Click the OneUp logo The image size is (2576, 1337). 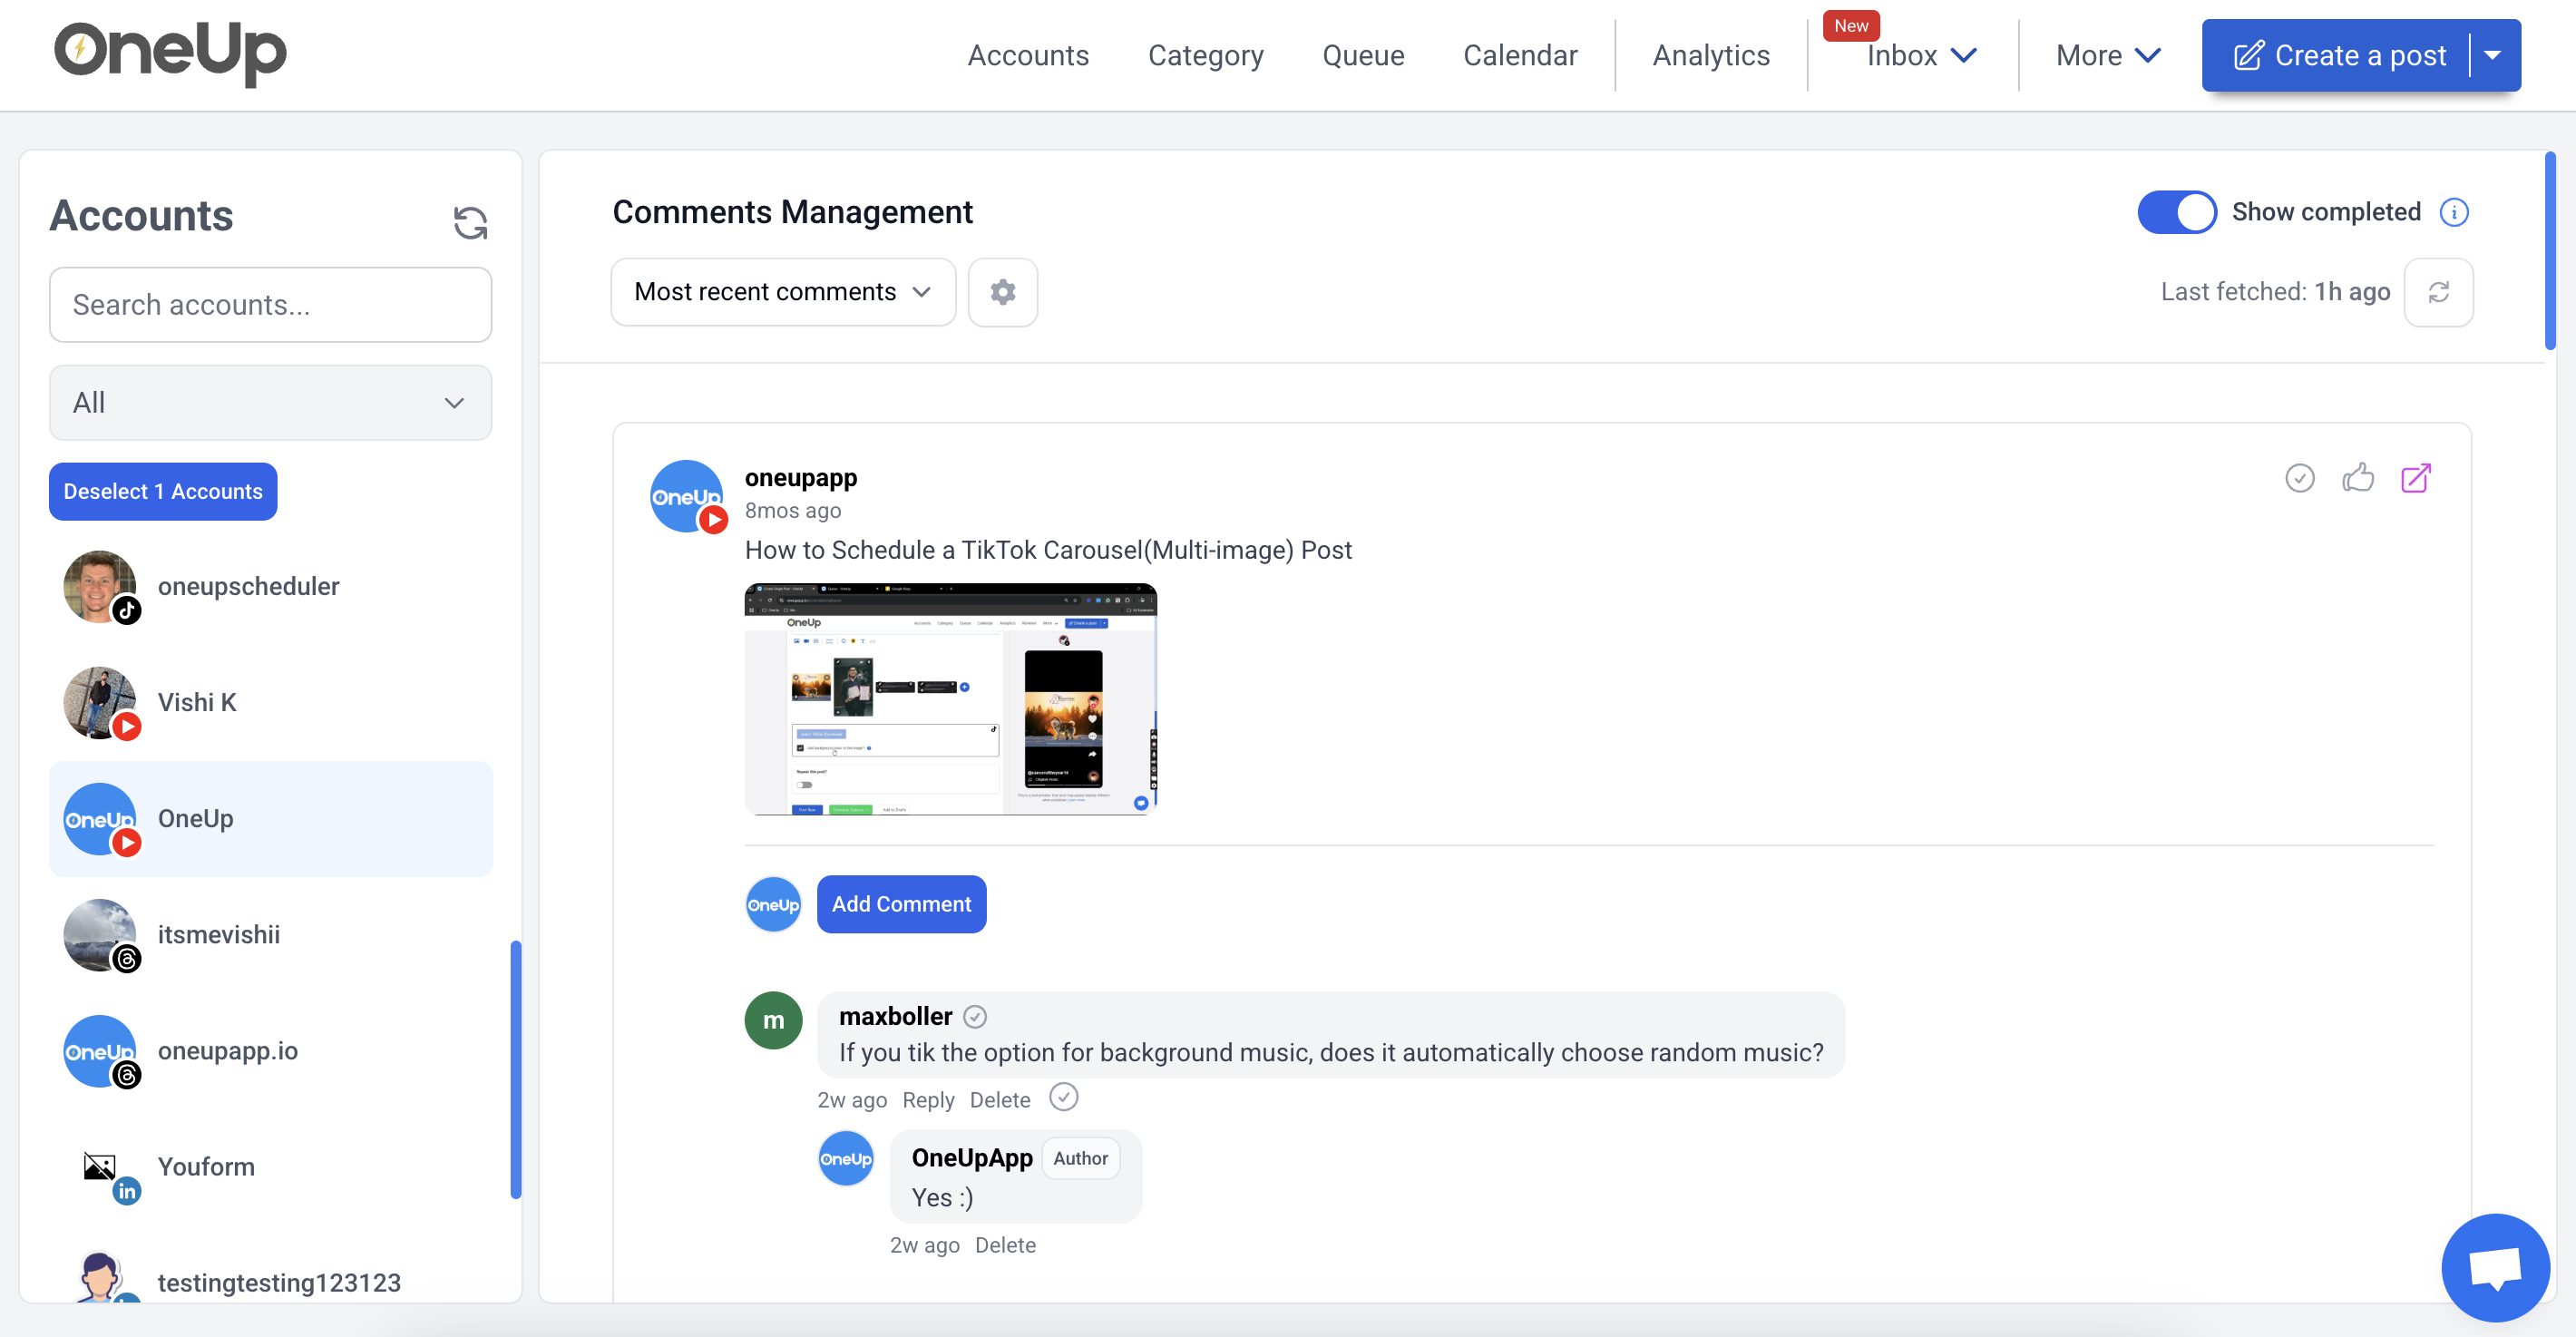(x=170, y=54)
